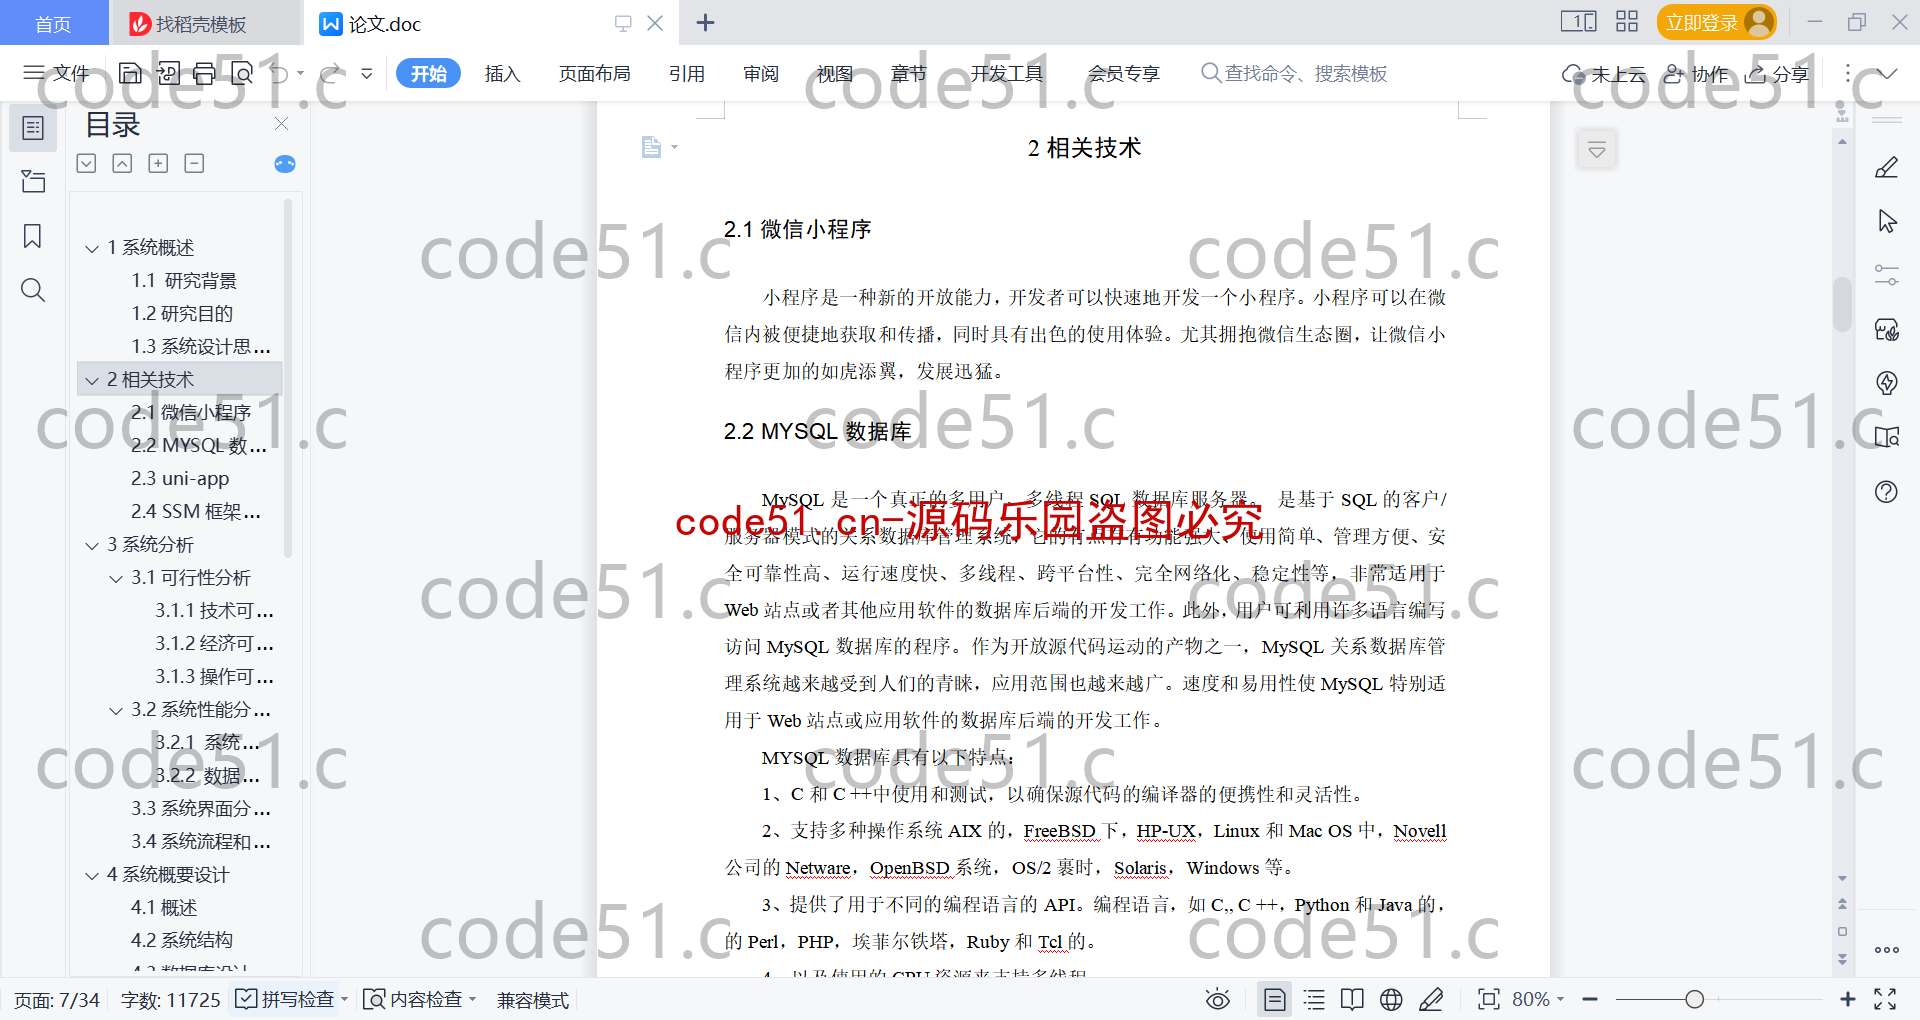Switch to the 审阅 ribbon tab
The image size is (1920, 1020).
click(x=761, y=73)
